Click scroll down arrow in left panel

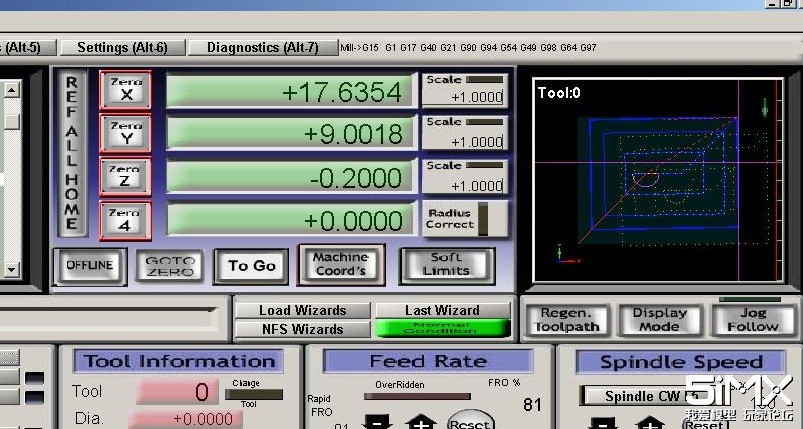click(12, 269)
